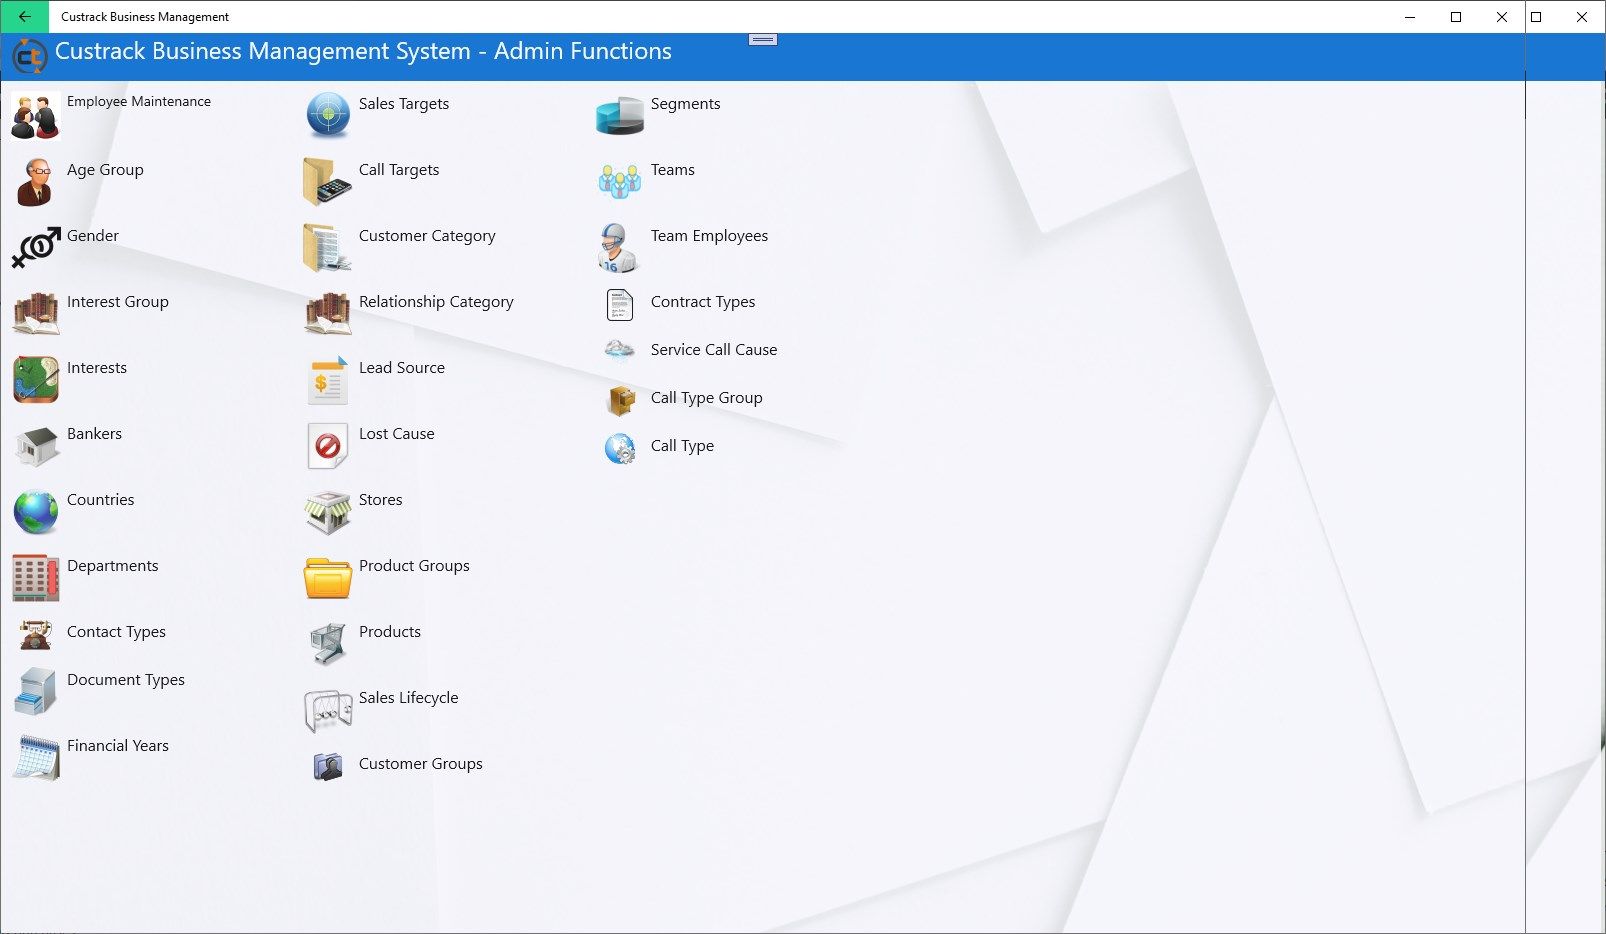Click the Lost Cause text label
The height and width of the screenshot is (934, 1606).
point(397,434)
